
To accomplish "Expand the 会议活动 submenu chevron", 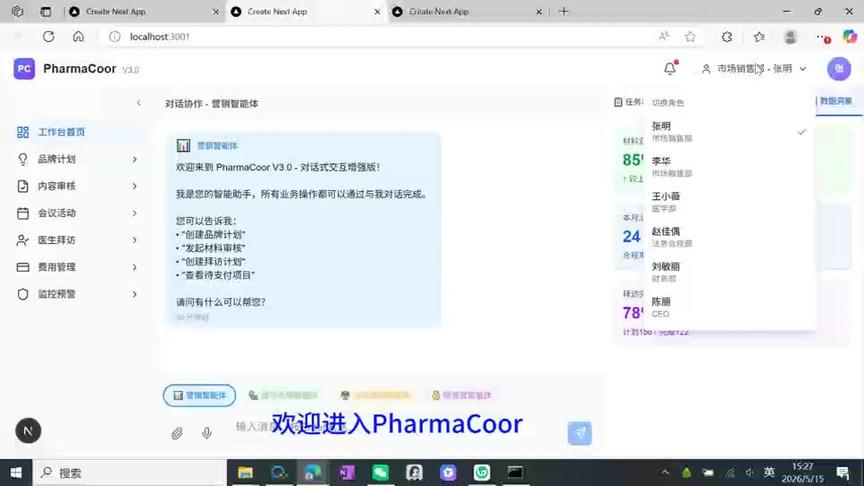I will (134, 213).
